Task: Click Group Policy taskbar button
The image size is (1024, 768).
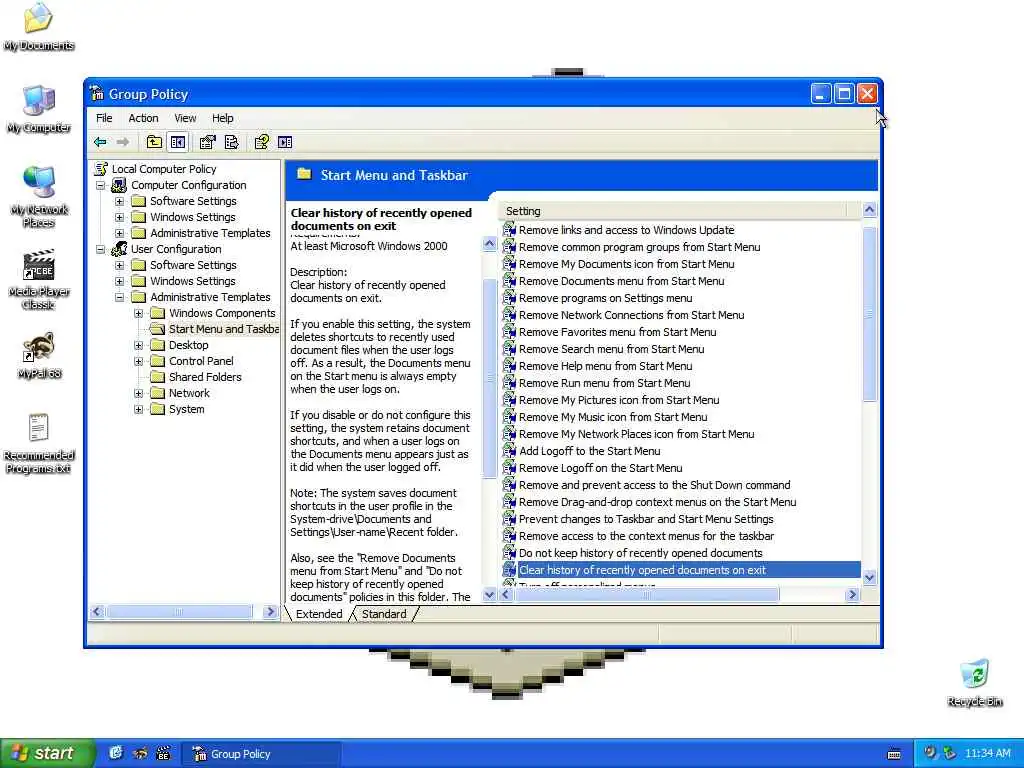Action: click(260, 754)
